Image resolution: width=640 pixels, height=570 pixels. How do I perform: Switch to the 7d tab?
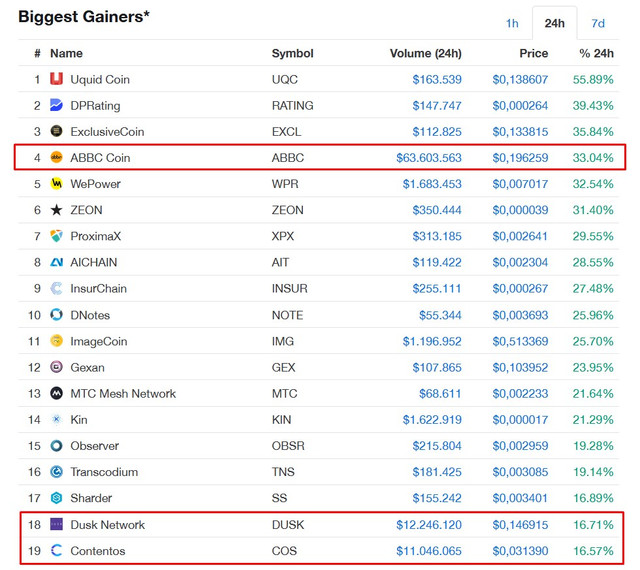pos(598,23)
